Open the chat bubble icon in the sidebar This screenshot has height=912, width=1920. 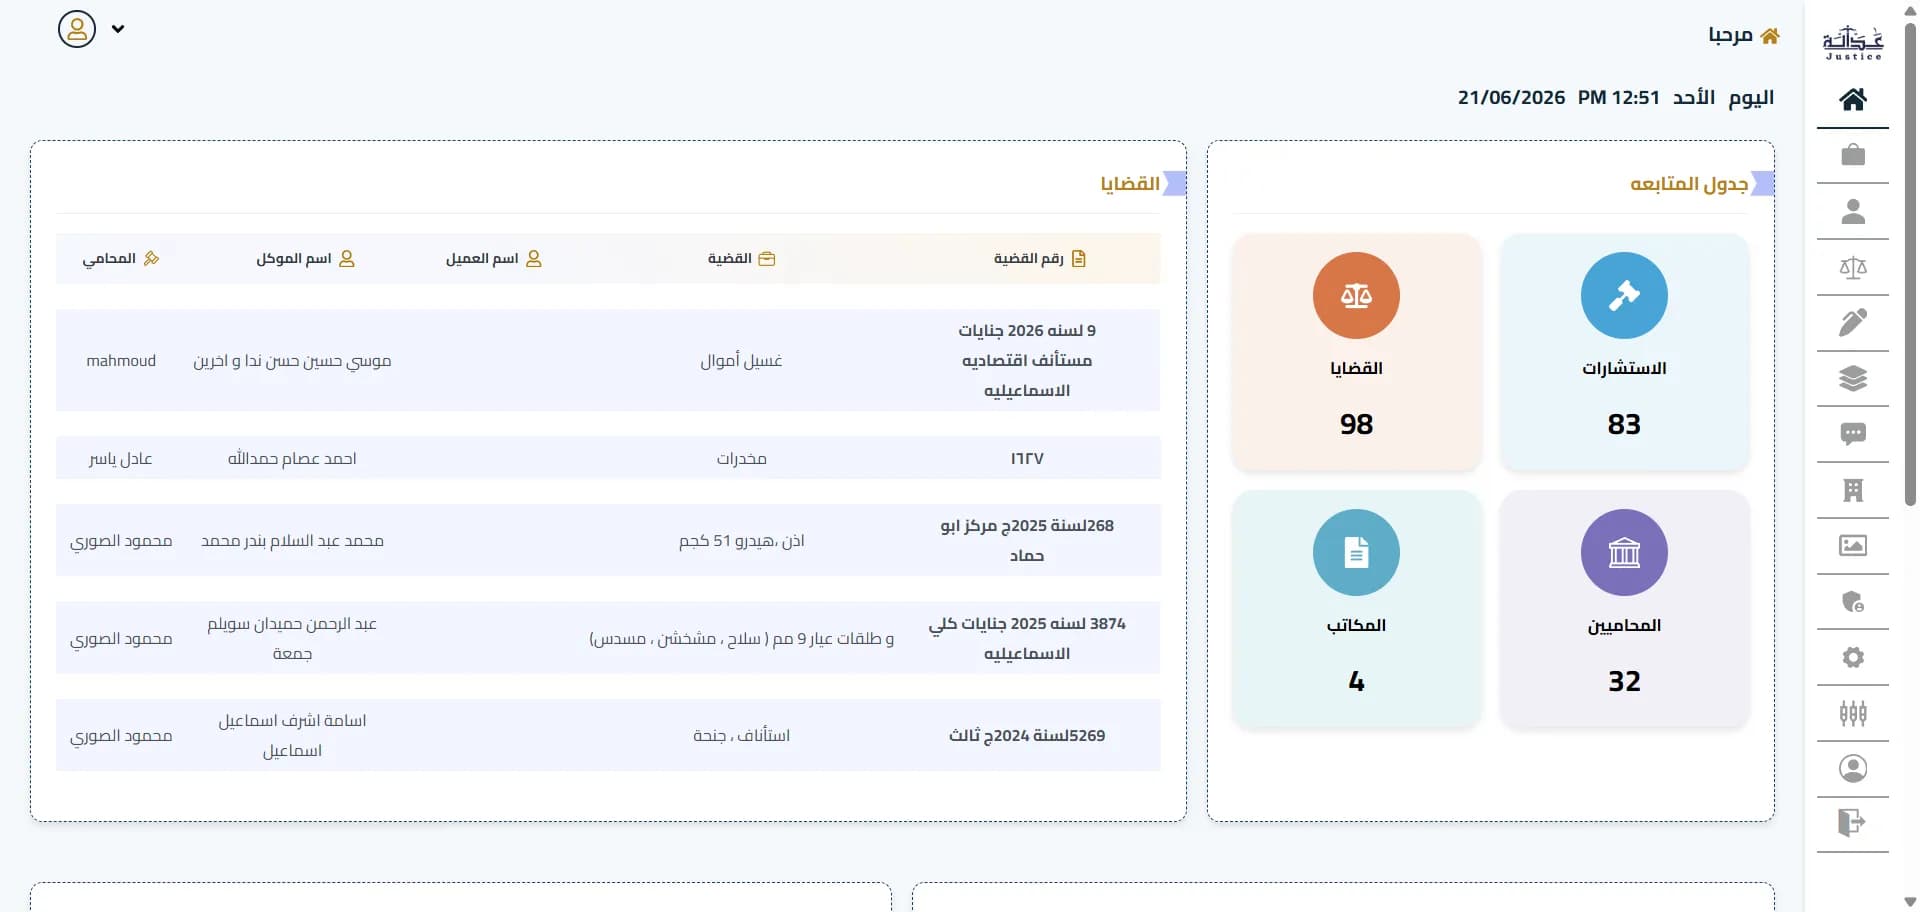(x=1853, y=434)
